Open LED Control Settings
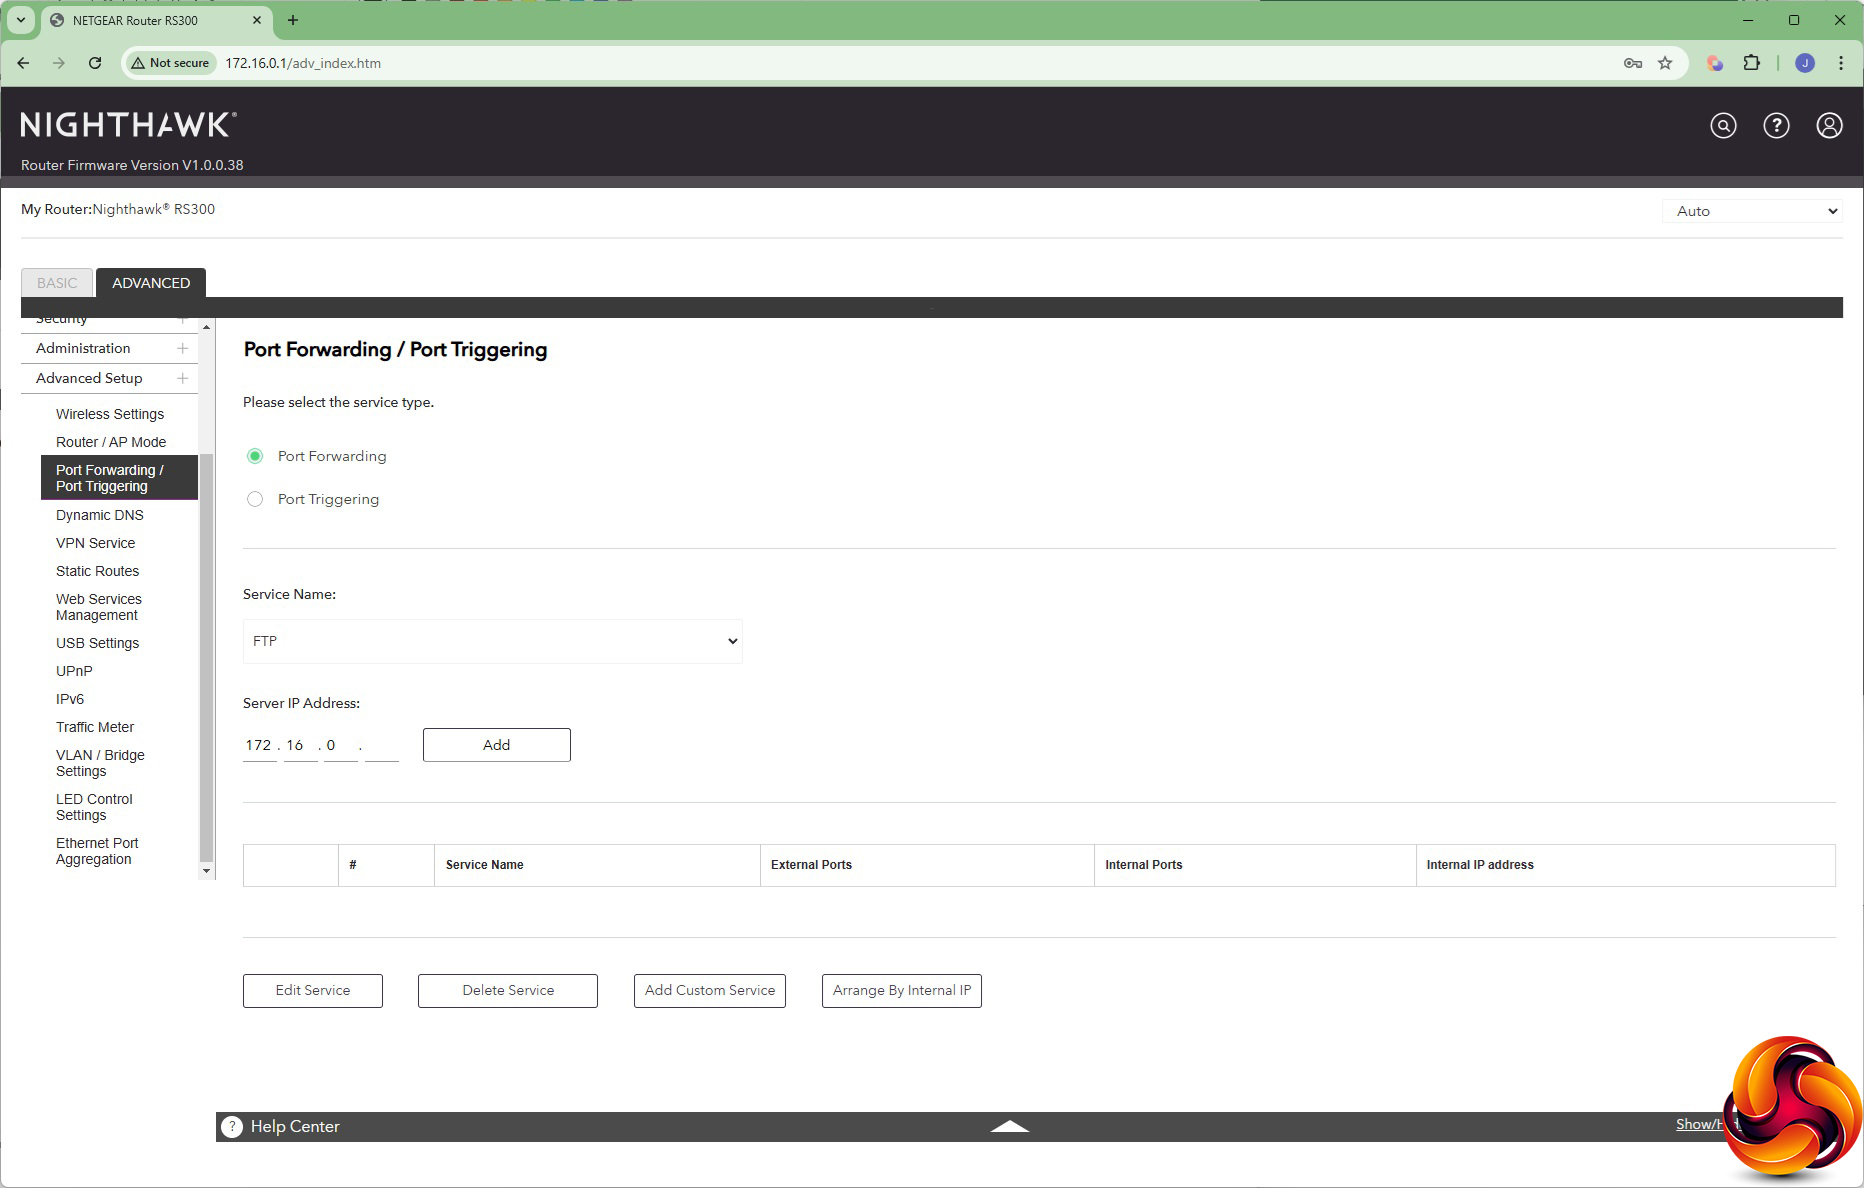 [x=94, y=807]
